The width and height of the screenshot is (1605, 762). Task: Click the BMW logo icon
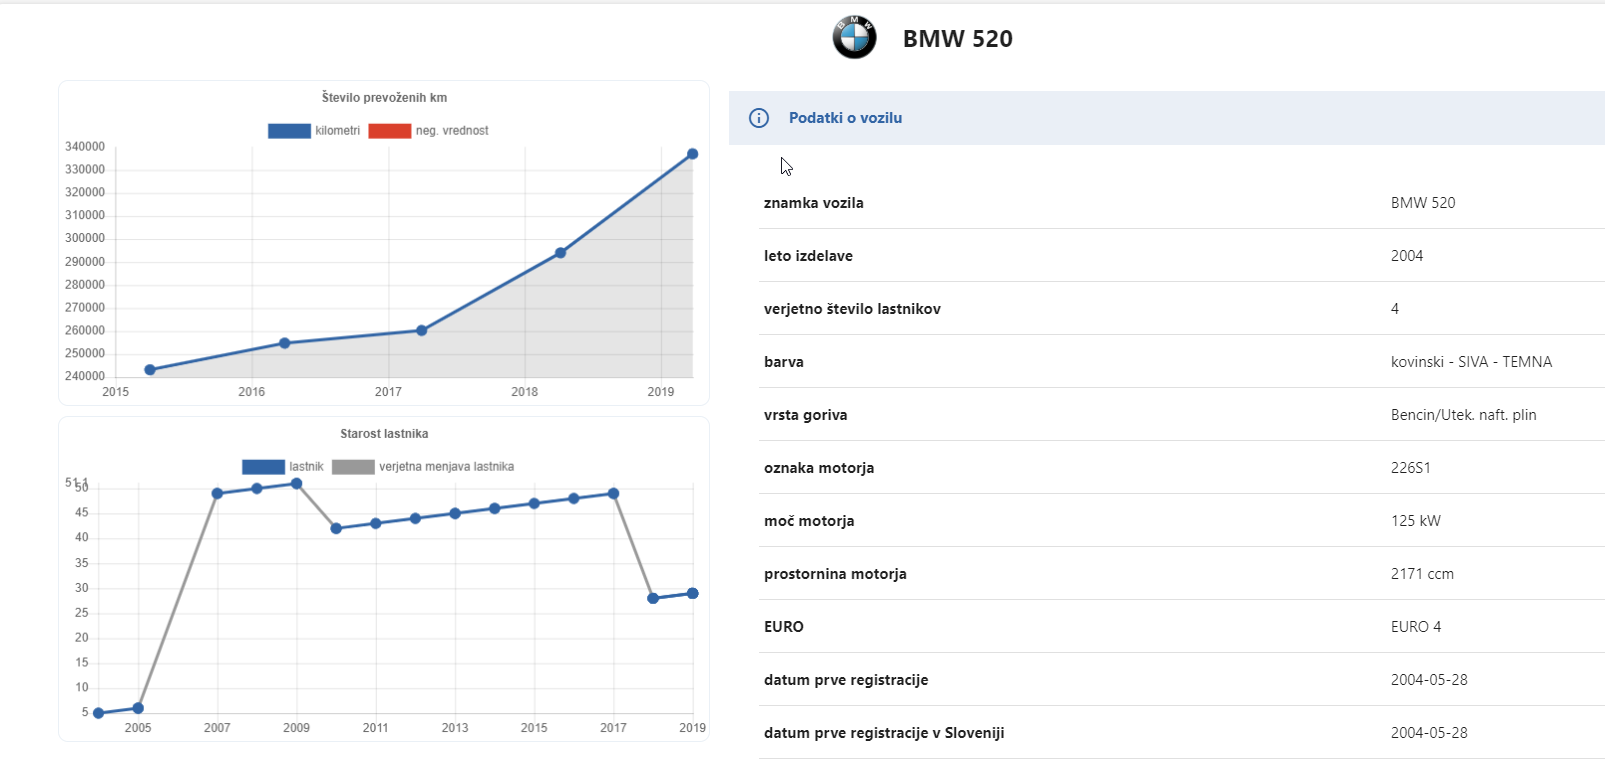(854, 38)
